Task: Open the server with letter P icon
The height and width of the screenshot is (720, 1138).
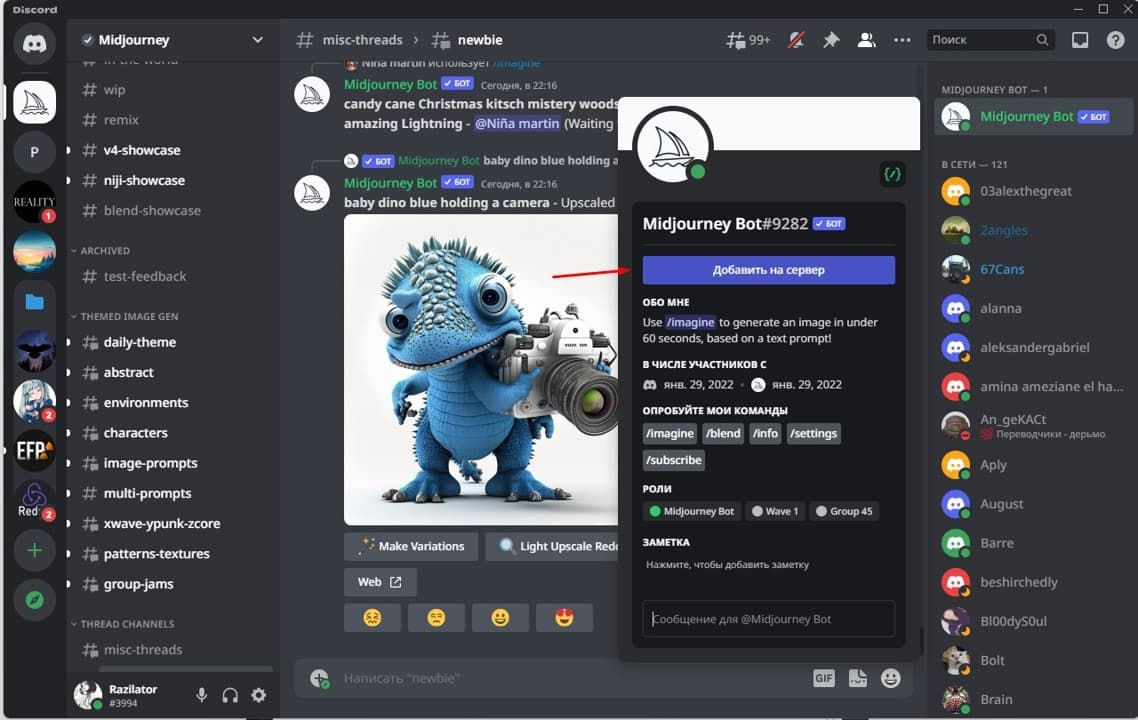Action: pyautogui.click(x=34, y=152)
